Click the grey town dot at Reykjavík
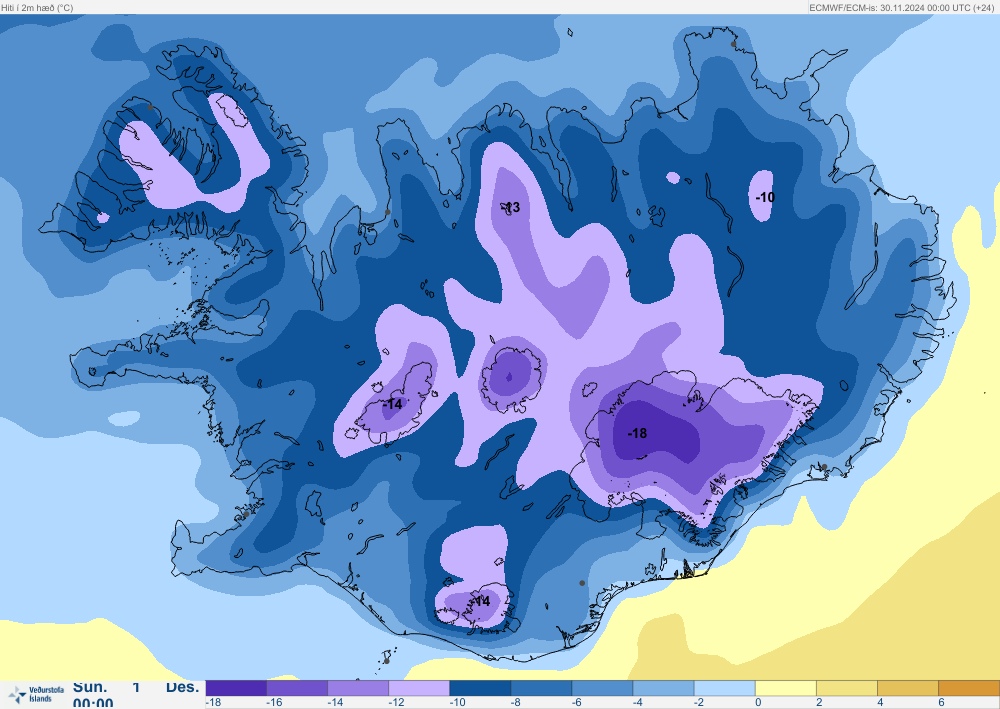 coord(246,514)
